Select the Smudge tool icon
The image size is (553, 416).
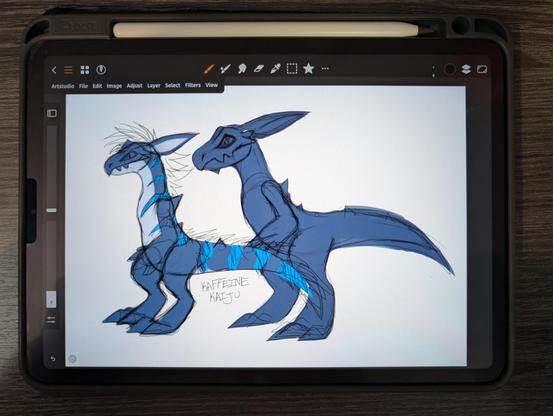pos(242,69)
